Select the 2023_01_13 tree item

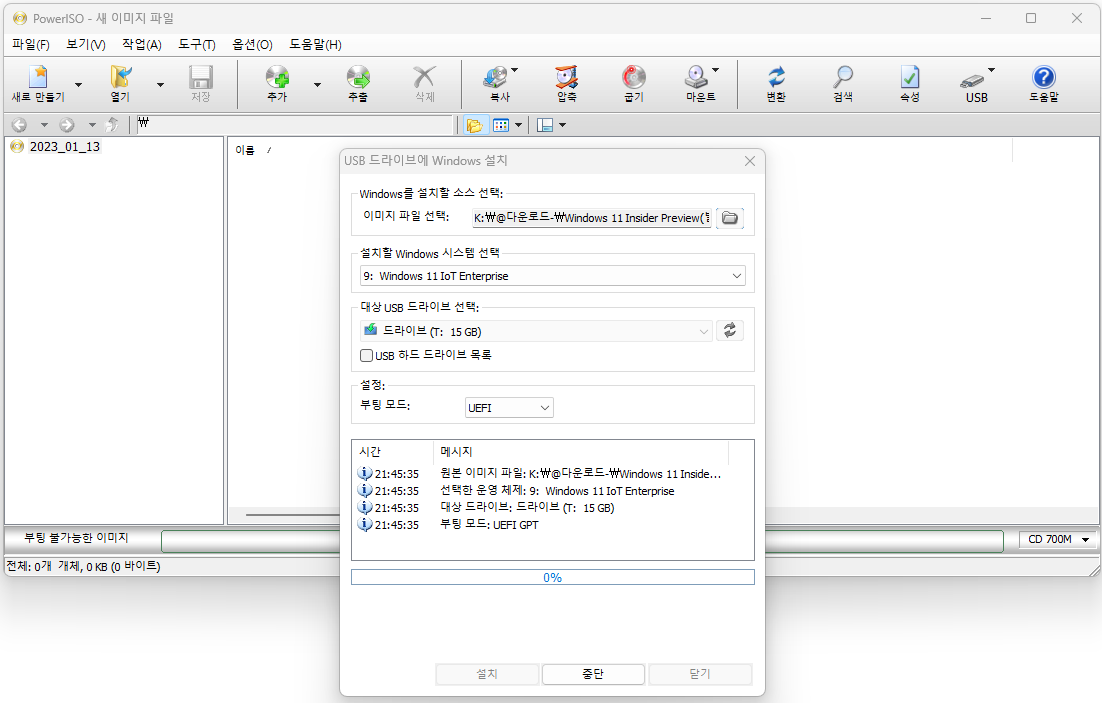[x=64, y=146]
